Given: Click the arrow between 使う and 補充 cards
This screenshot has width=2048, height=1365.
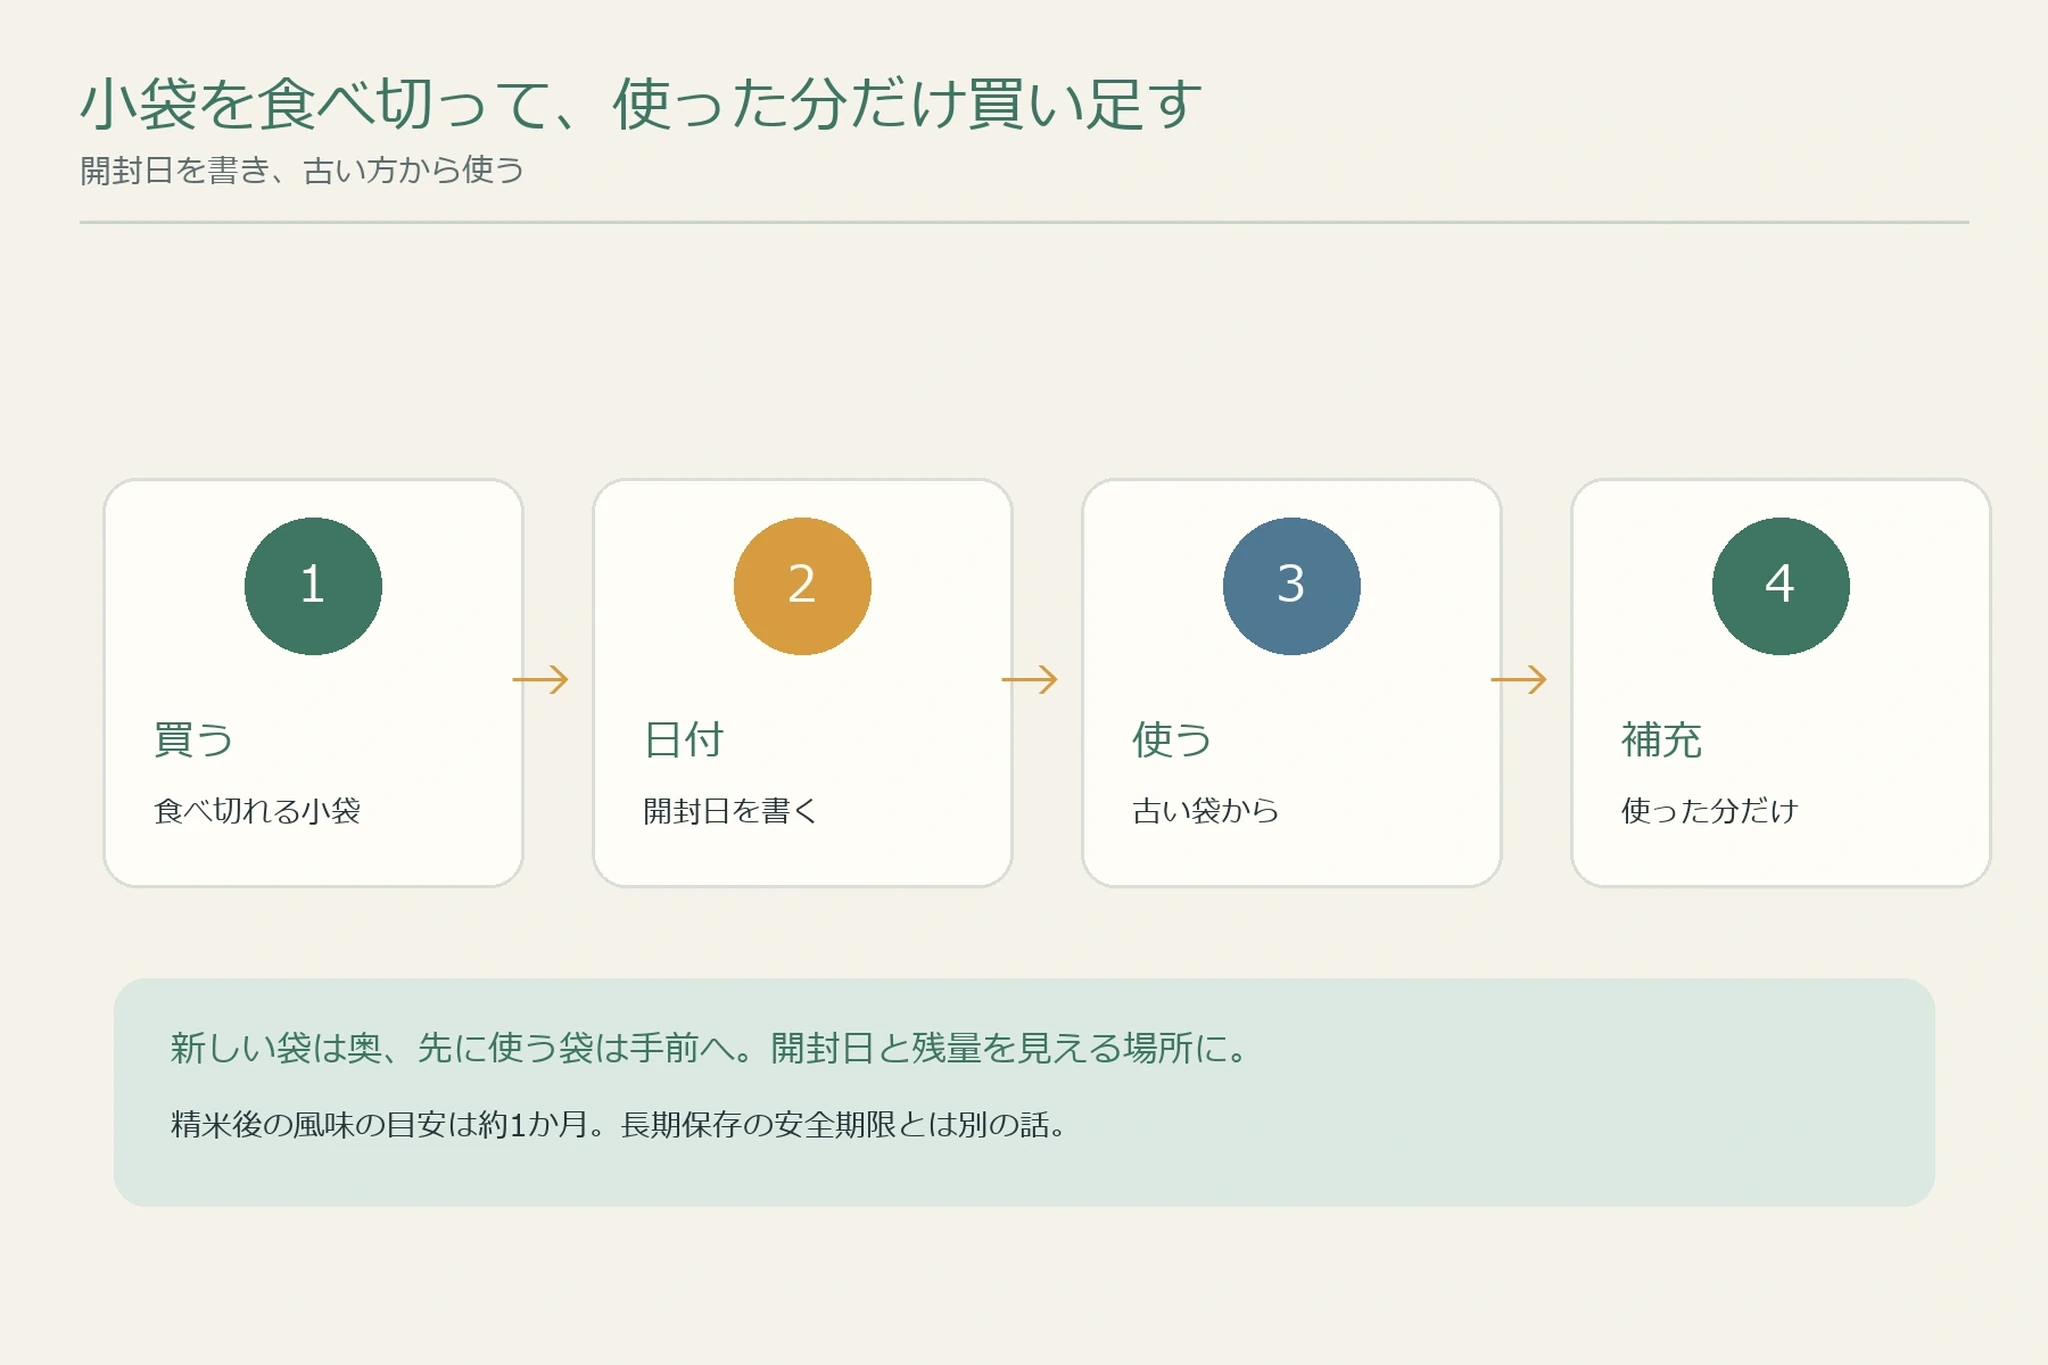Looking at the screenshot, I should click(x=1518, y=680).
